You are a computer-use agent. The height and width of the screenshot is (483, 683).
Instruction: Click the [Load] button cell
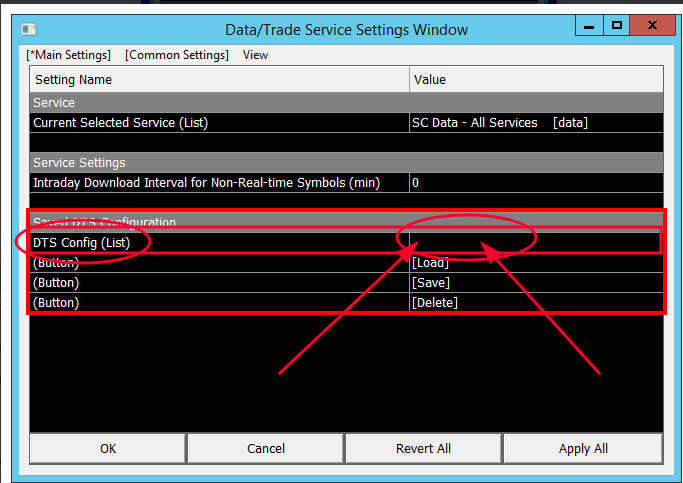click(536, 263)
